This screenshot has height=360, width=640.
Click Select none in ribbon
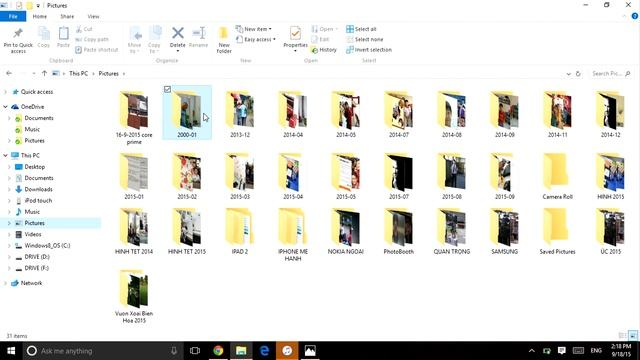[x=364, y=39]
